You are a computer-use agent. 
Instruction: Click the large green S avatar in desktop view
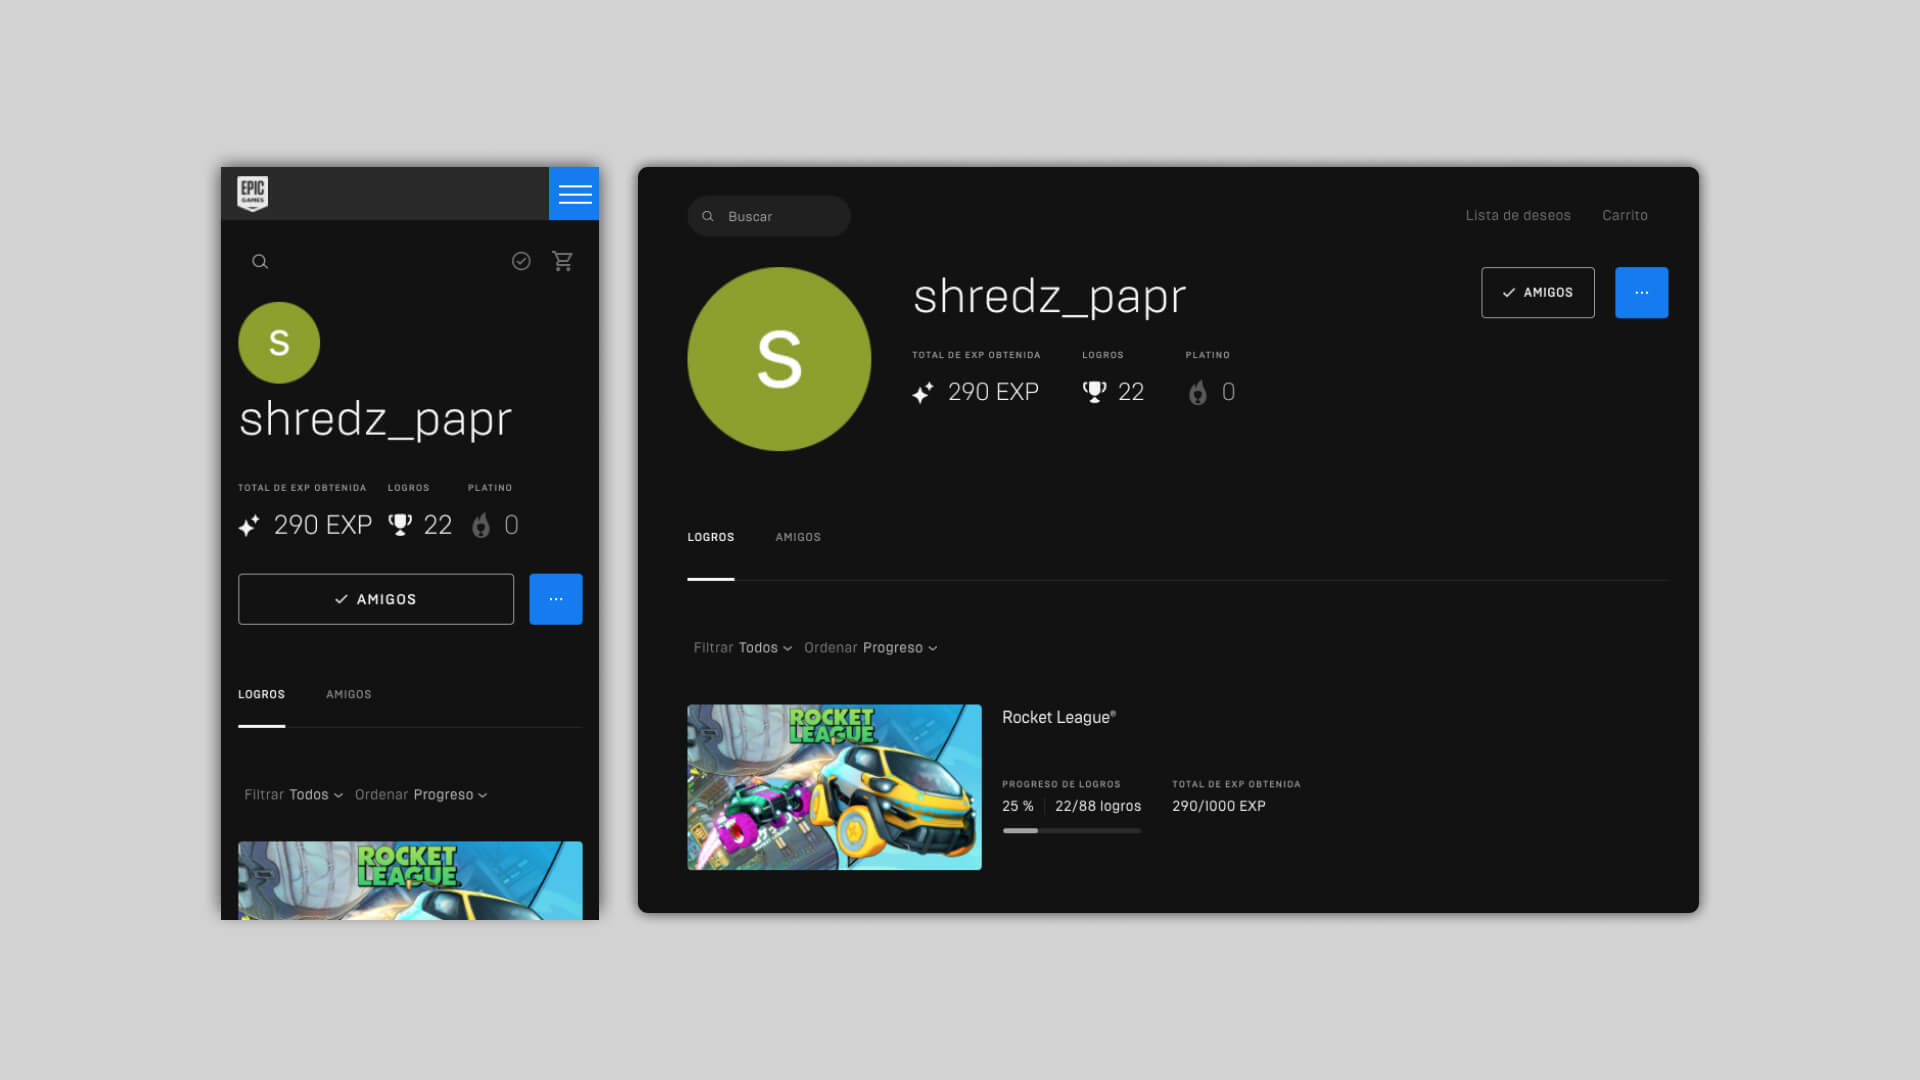[779, 359]
